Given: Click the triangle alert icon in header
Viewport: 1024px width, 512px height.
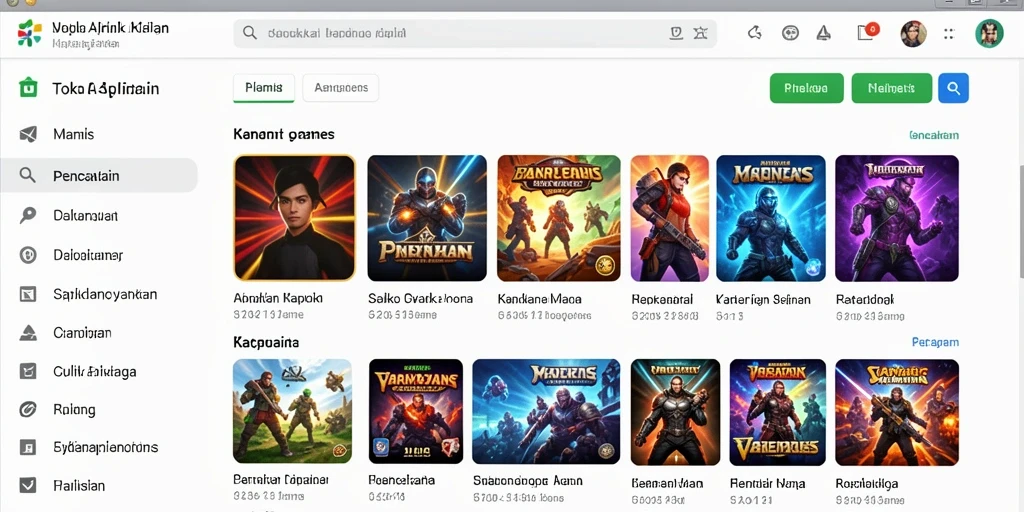Looking at the screenshot, I should pyautogui.click(x=824, y=33).
